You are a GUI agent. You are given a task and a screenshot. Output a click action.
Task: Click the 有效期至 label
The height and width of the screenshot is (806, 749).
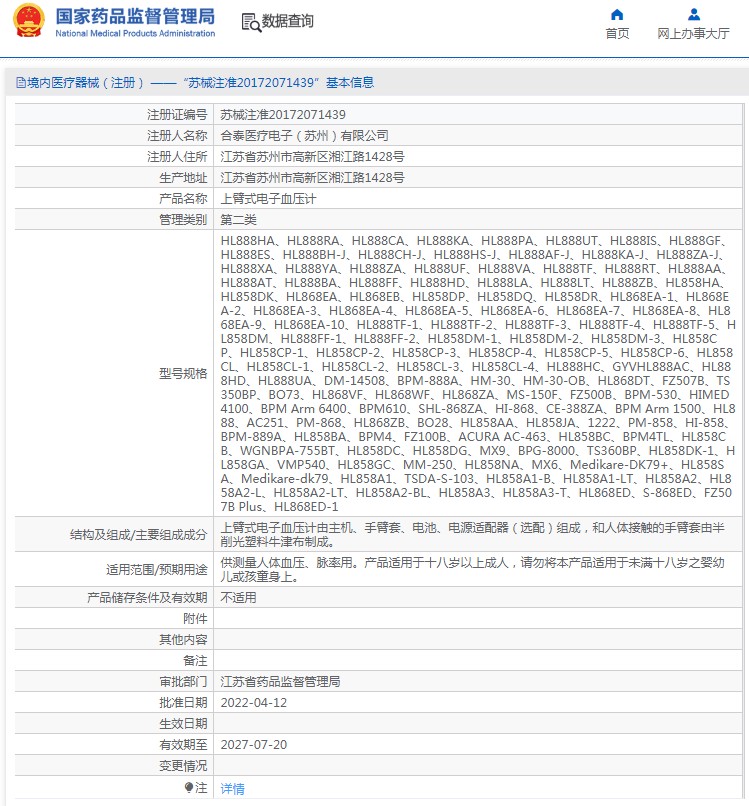click(x=183, y=745)
